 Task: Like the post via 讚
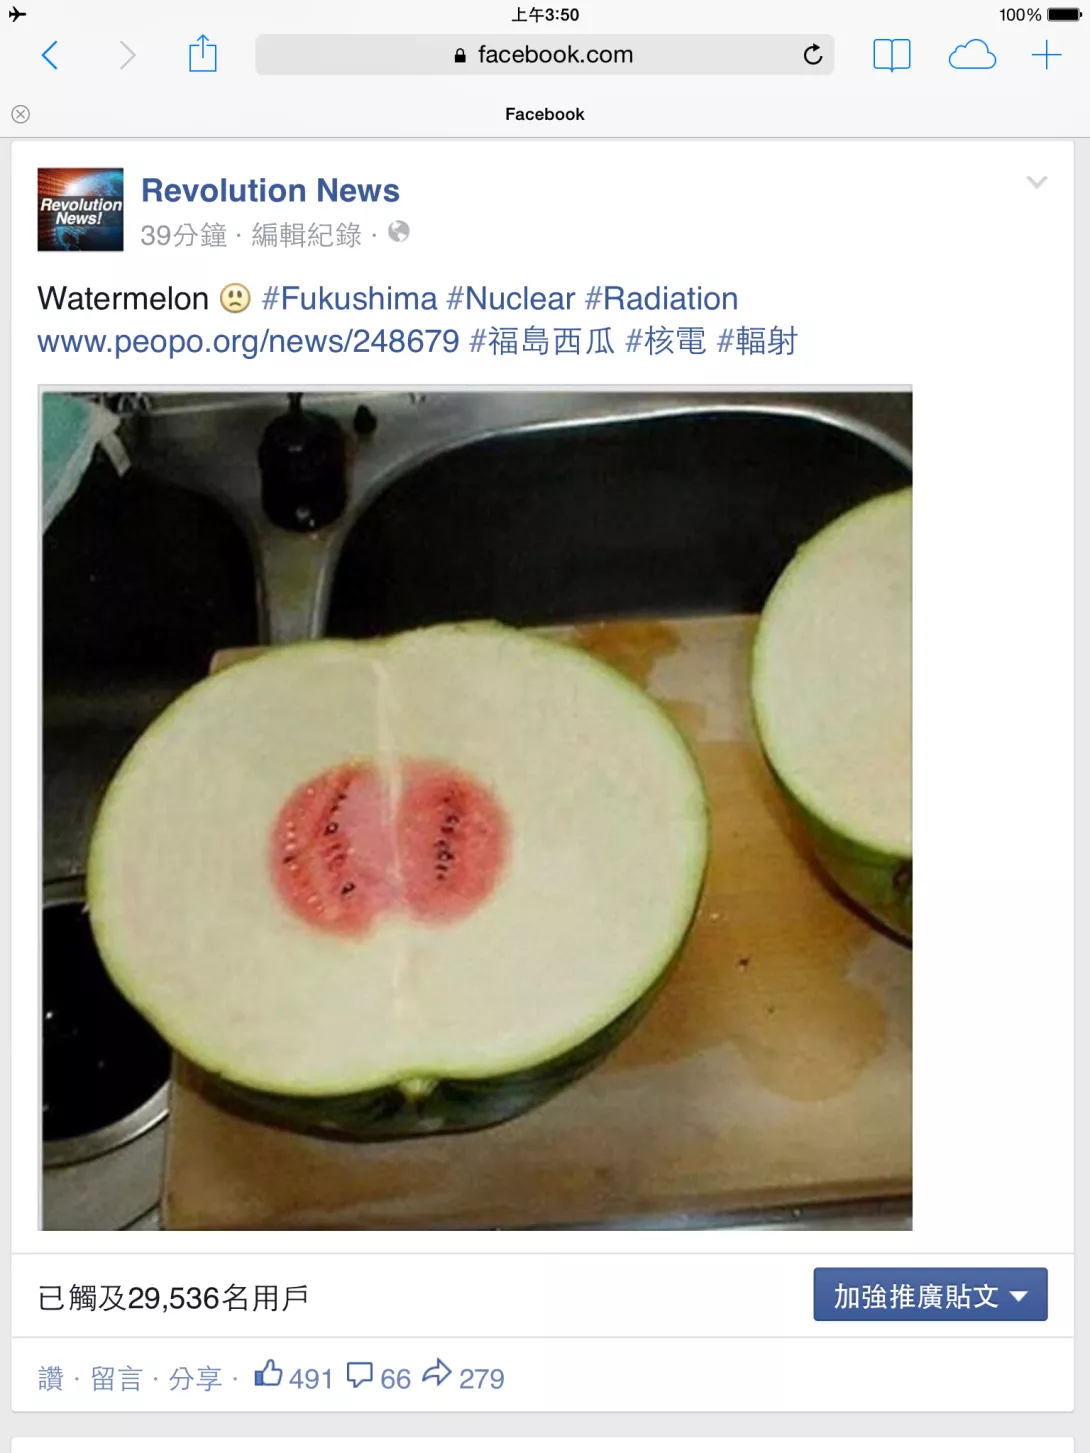click(x=51, y=1379)
